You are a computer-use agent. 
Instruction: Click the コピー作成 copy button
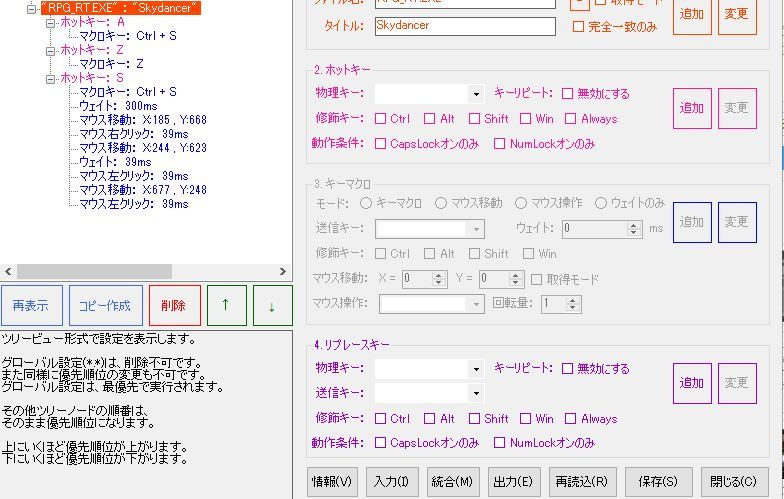click(106, 306)
